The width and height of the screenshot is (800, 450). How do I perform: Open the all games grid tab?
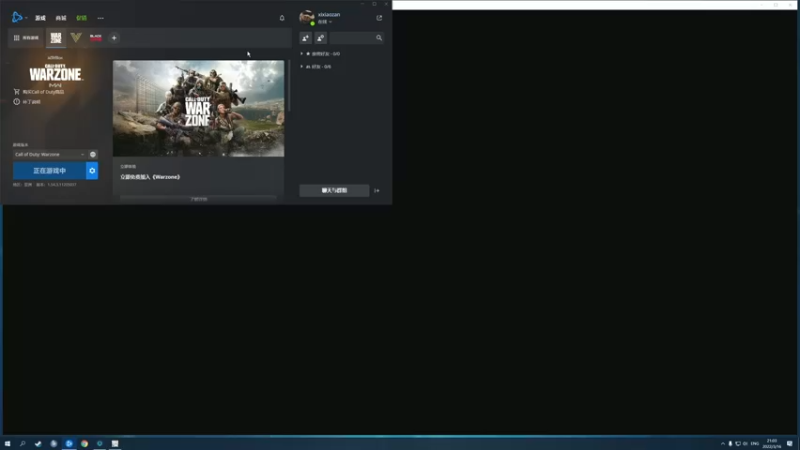pos(26,38)
